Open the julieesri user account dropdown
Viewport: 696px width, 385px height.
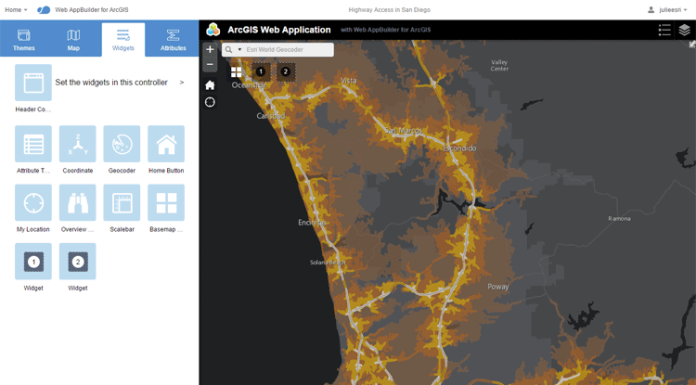(668, 10)
